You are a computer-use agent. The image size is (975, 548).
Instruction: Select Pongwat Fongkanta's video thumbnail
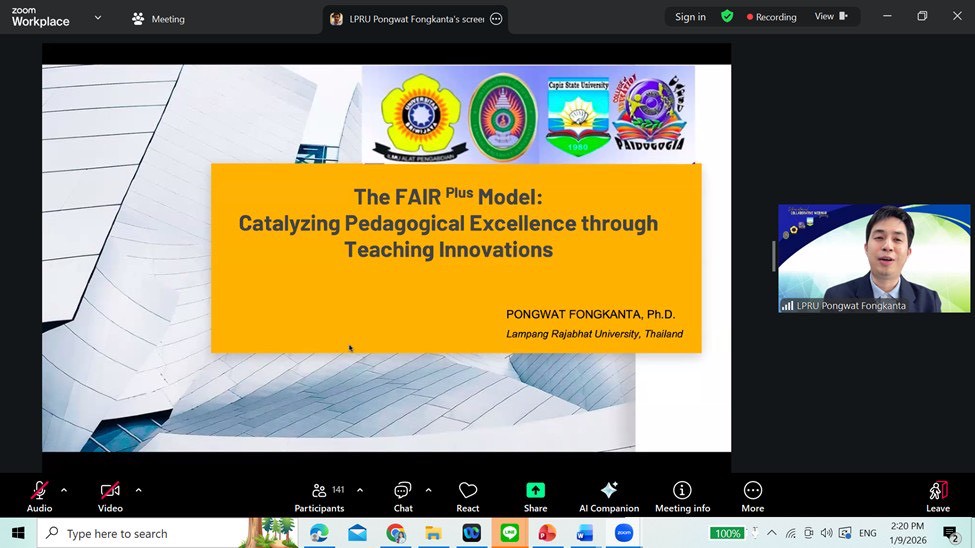874,258
